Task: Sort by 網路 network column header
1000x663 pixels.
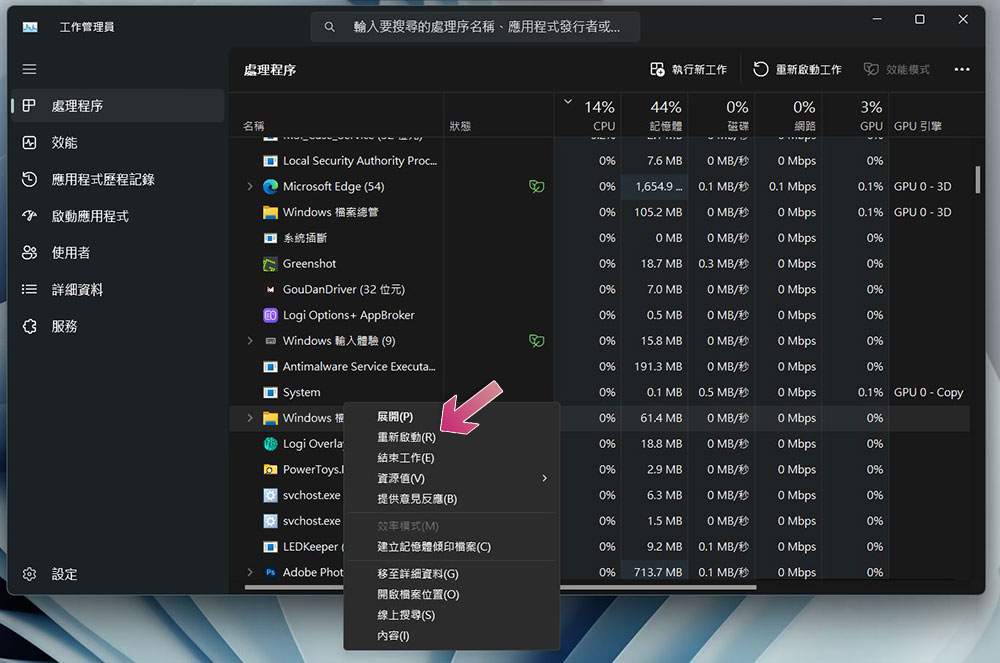Action: pos(788,115)
